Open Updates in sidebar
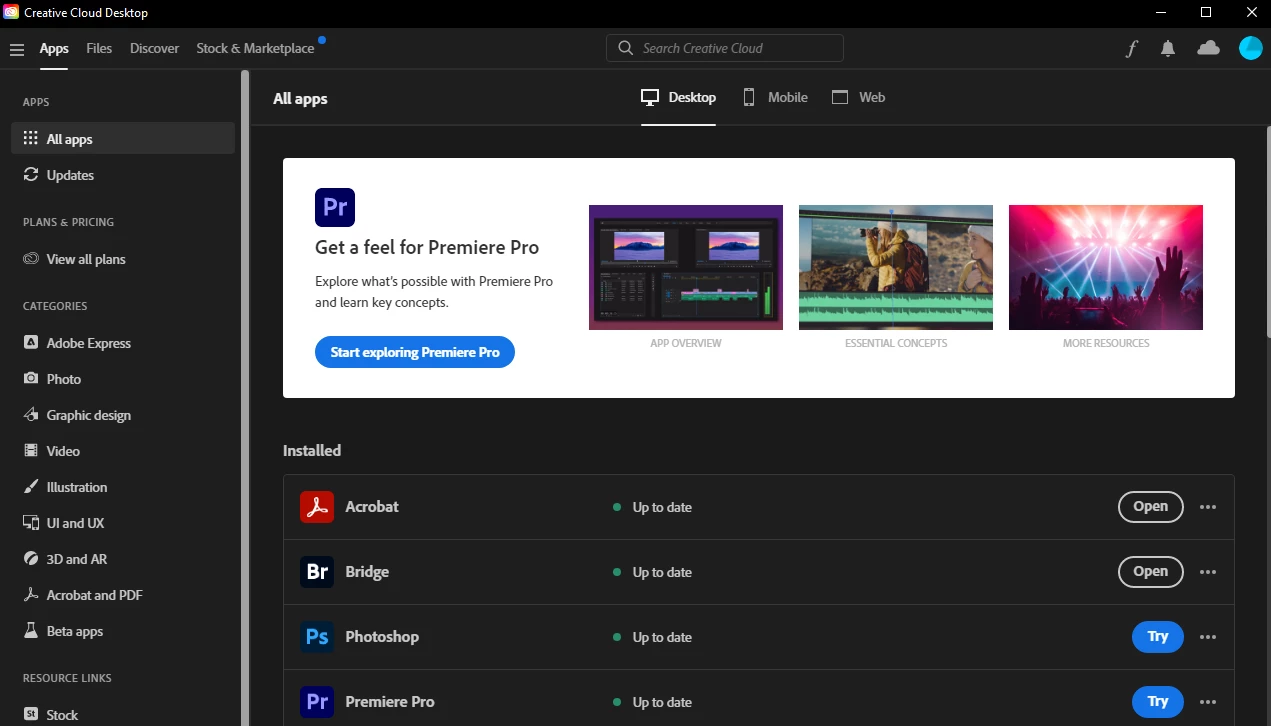This screenshot has width=1271, height=726. pos(123,175)
